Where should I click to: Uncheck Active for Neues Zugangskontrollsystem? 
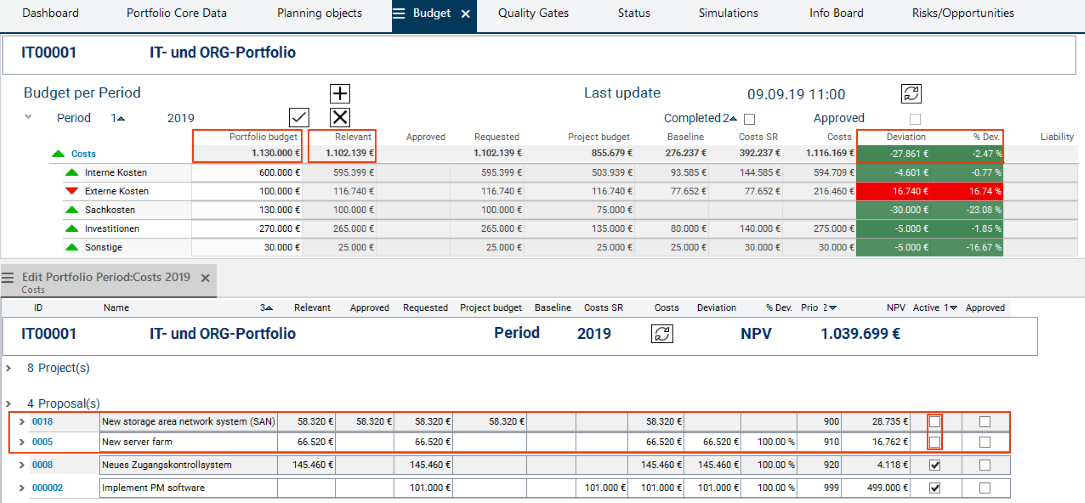[x=934, y=465]
